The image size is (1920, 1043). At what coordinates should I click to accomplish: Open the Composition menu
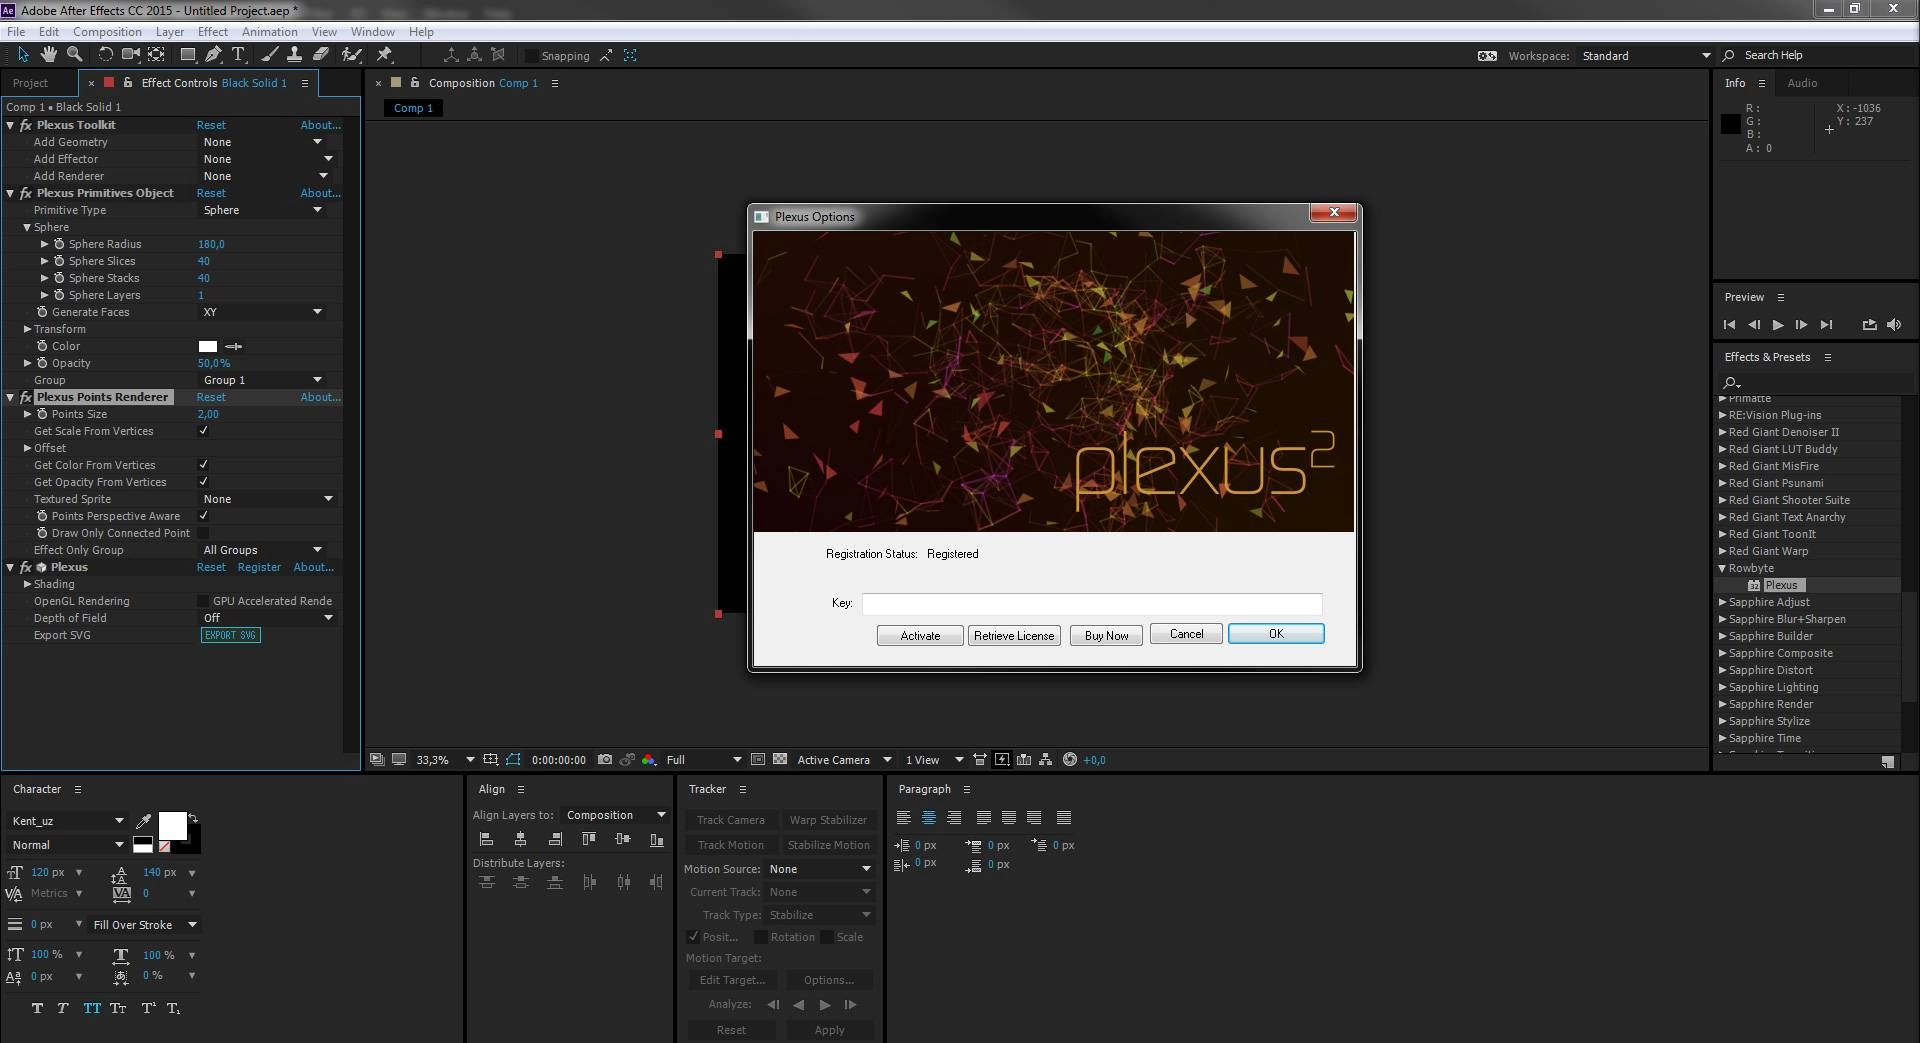coord(107,32)
